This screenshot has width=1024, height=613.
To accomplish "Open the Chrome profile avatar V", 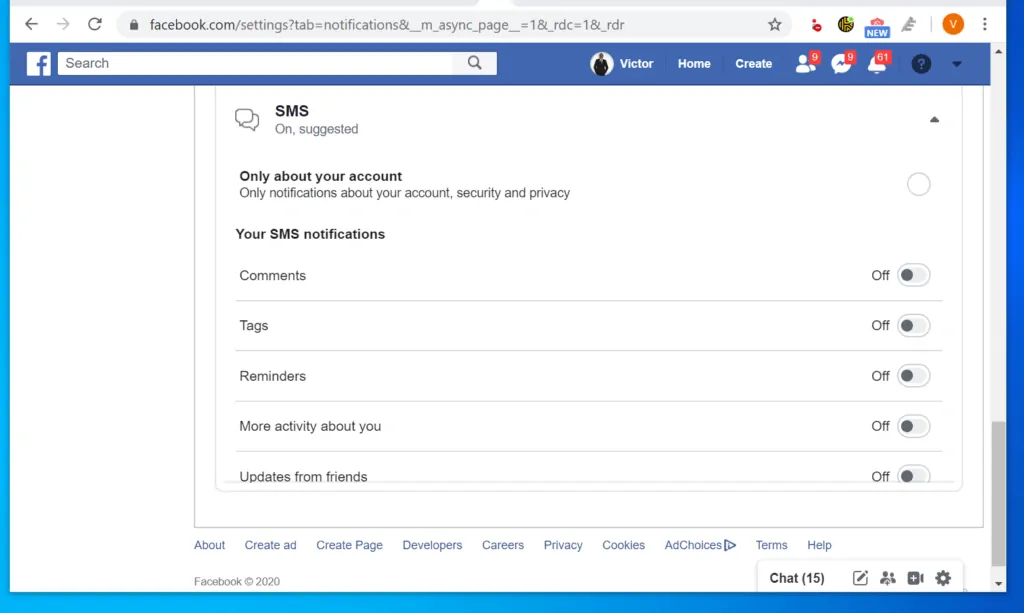I will click(953, 25).
